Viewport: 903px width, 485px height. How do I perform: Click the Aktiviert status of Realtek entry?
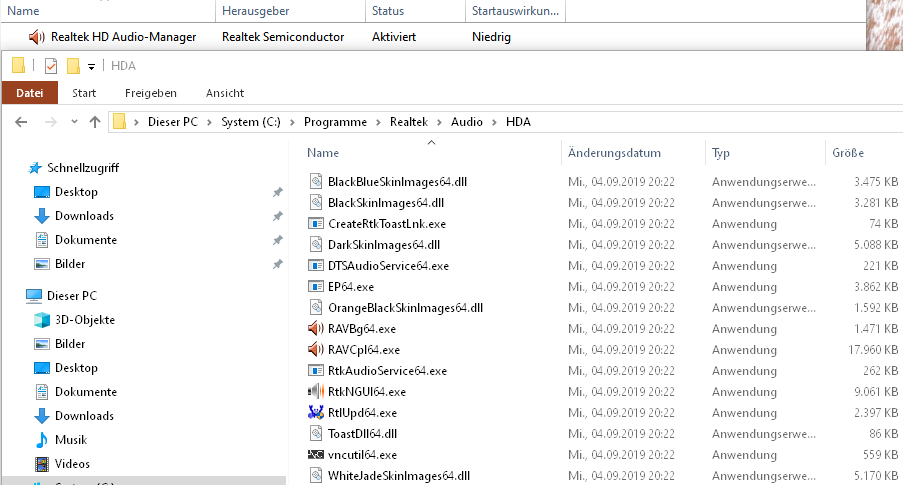click(394, 37)
